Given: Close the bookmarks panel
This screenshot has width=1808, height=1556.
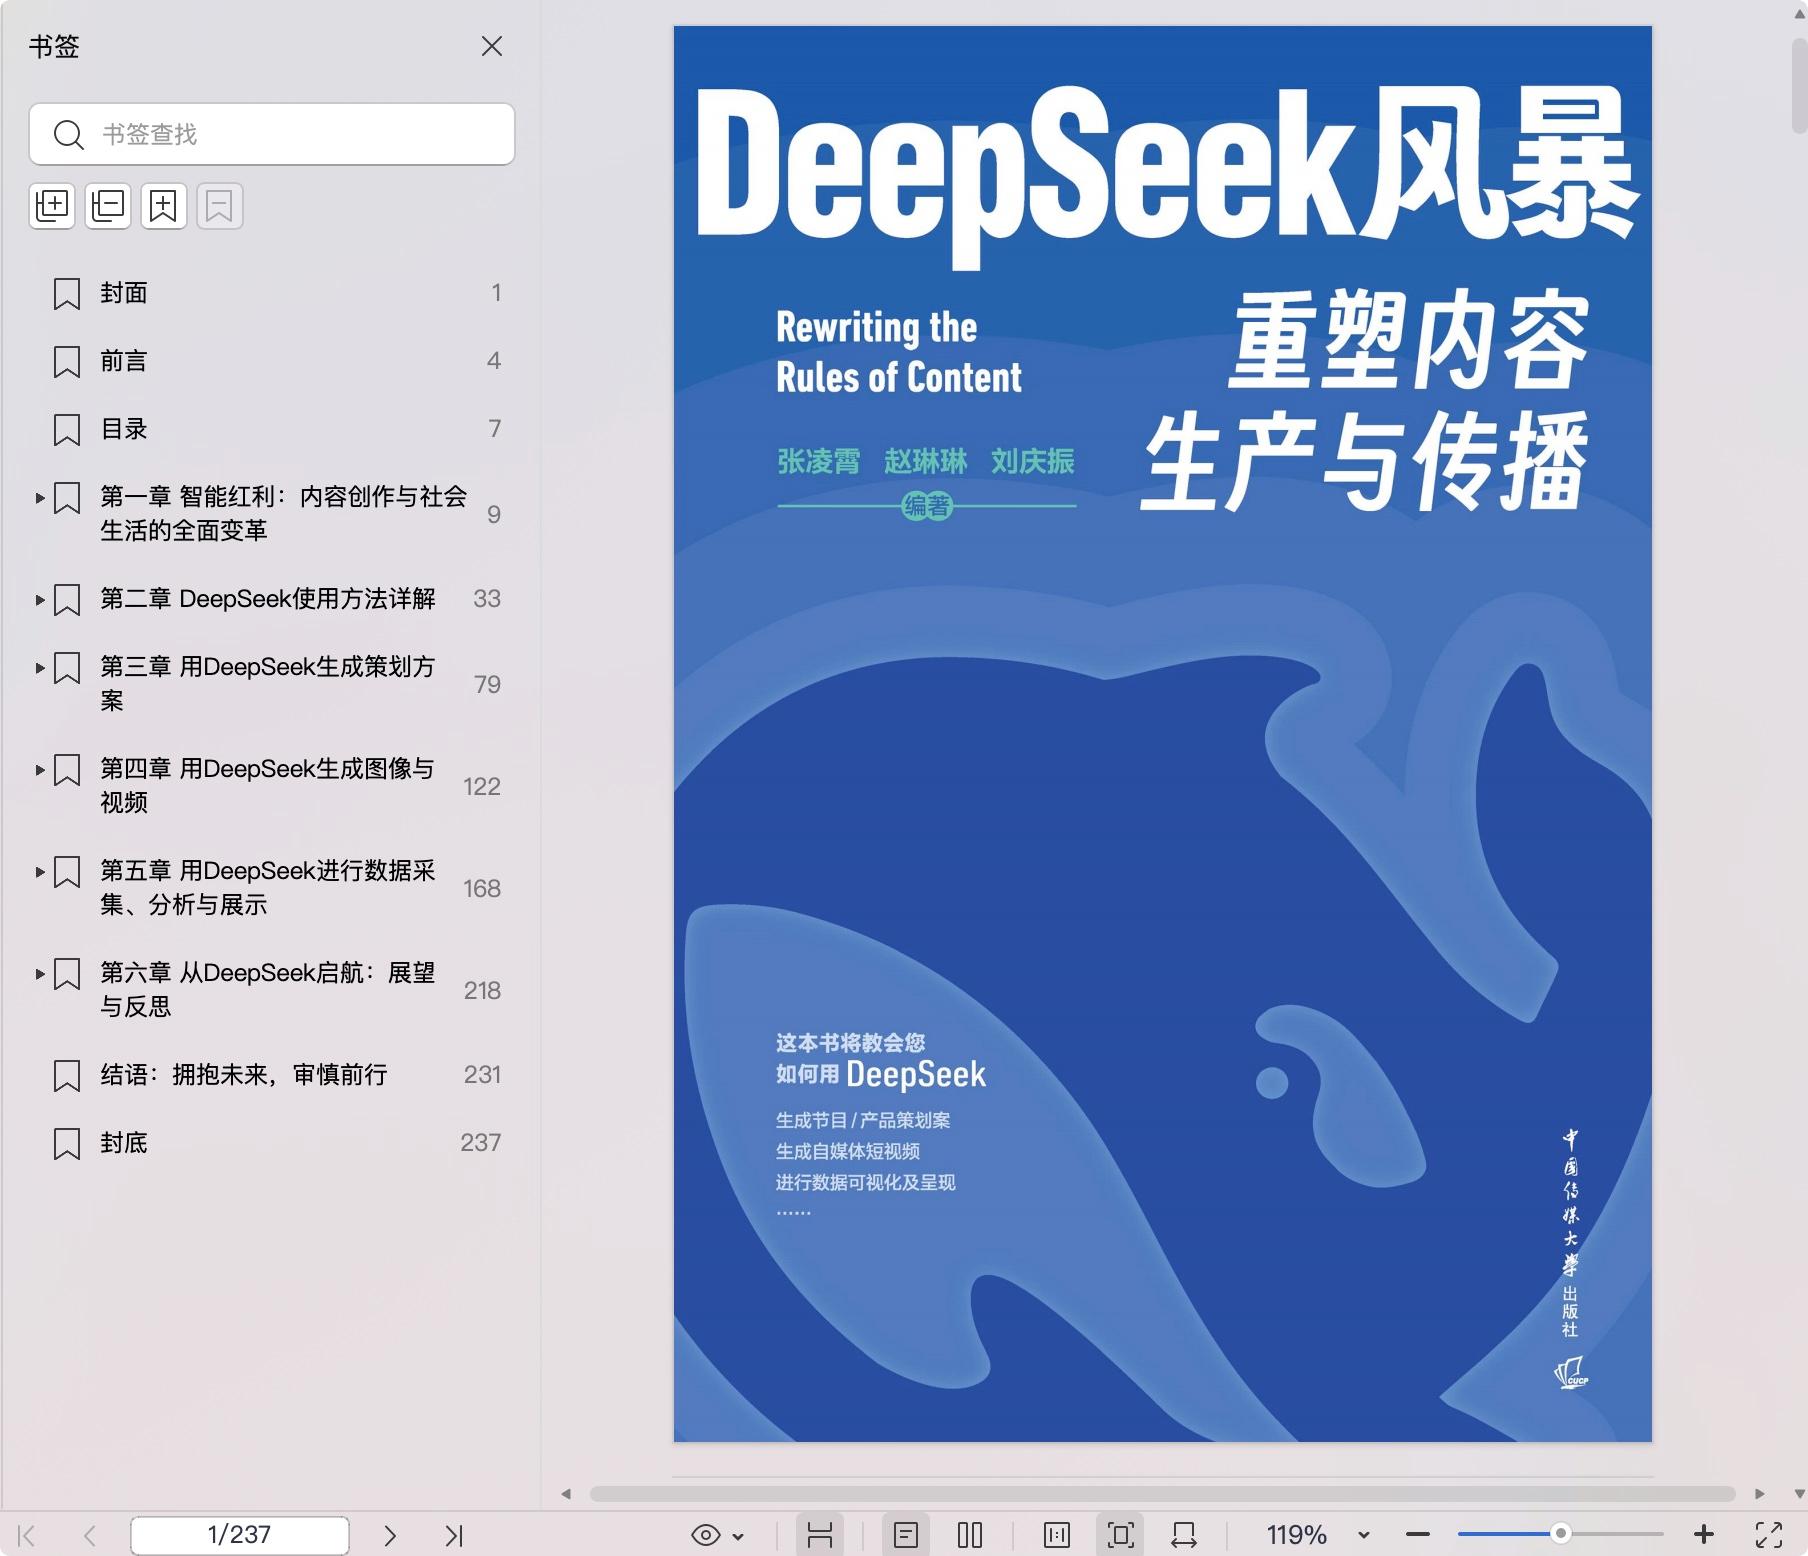Looking at the screenshot, I should click(x=491, y=46).
